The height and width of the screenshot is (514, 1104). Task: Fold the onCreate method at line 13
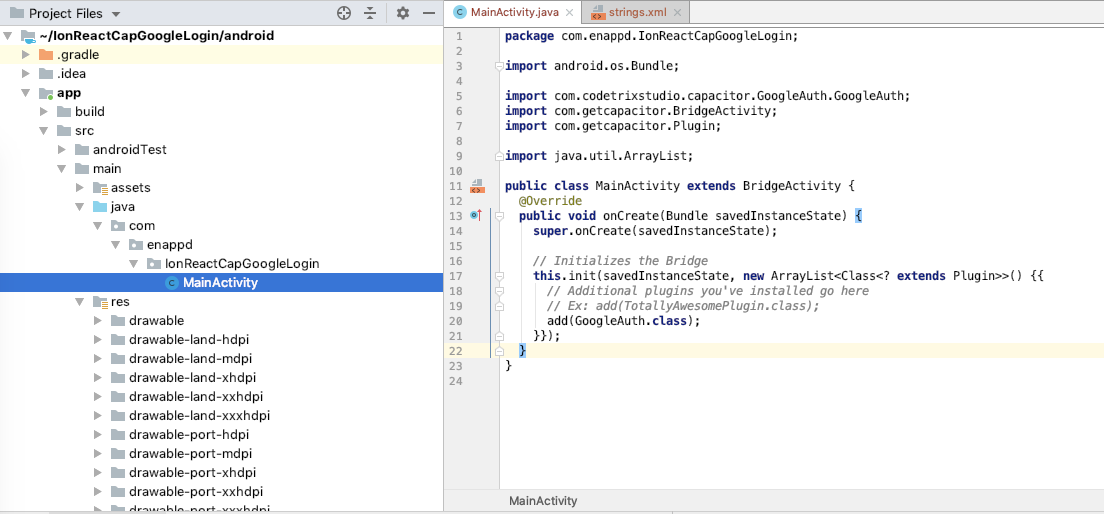498,216
